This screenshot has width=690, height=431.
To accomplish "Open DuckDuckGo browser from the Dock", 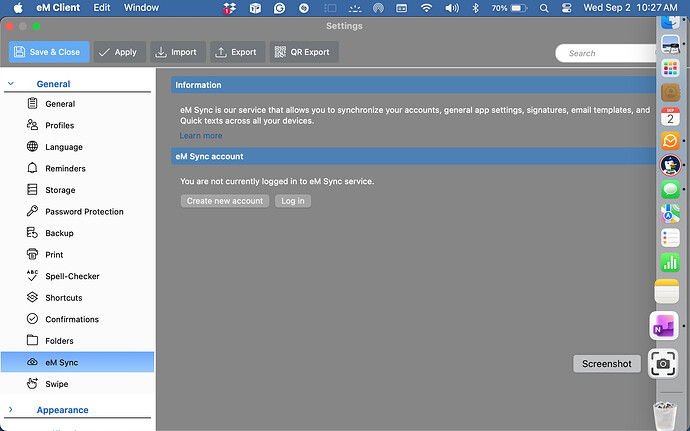I will (670, 165).
